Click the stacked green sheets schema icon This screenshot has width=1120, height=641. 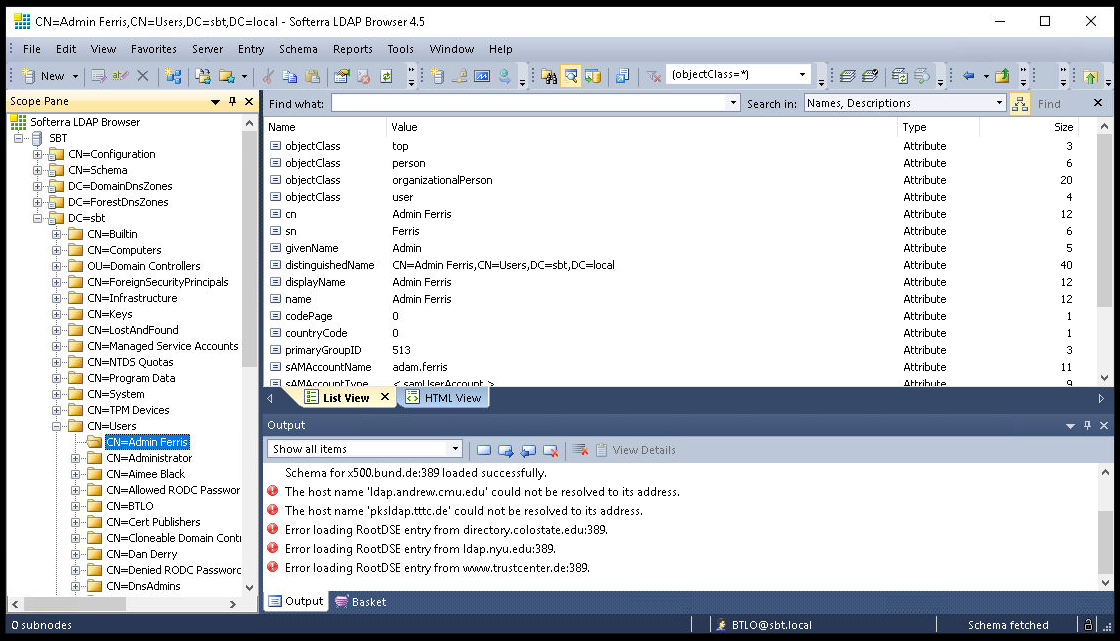point(848,76)
